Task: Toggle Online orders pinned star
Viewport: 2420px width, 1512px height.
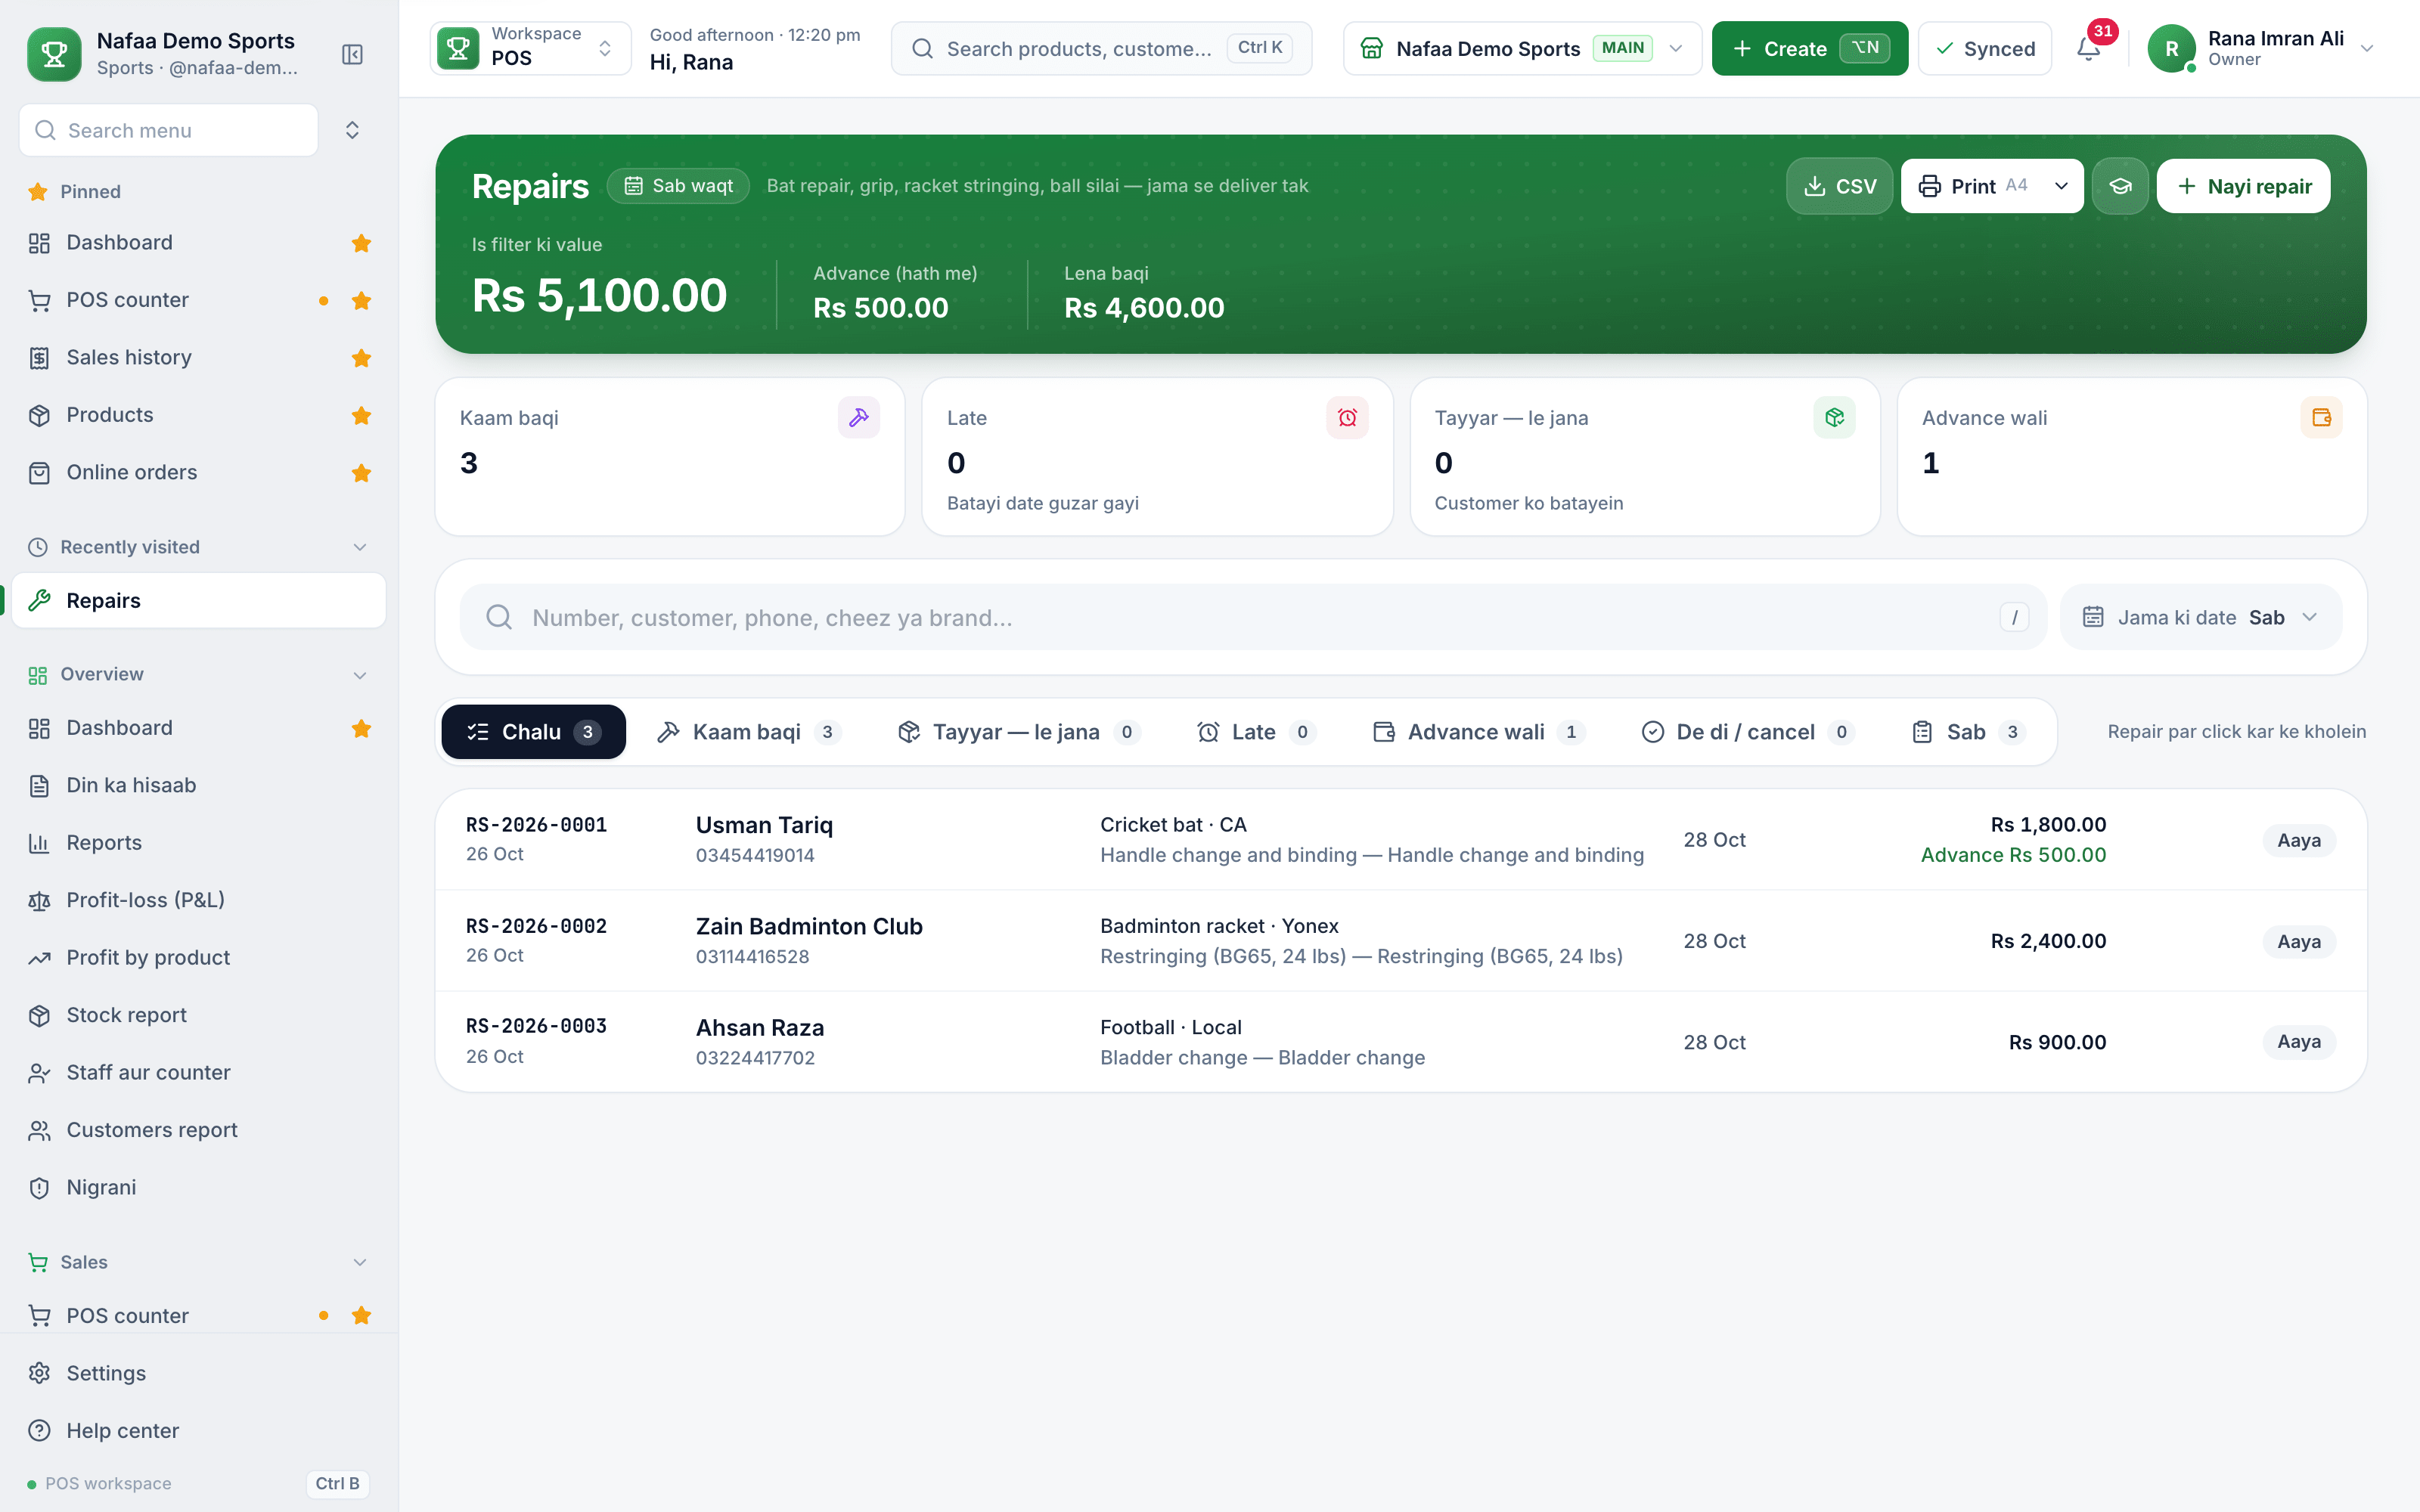Action: point(362,473)
